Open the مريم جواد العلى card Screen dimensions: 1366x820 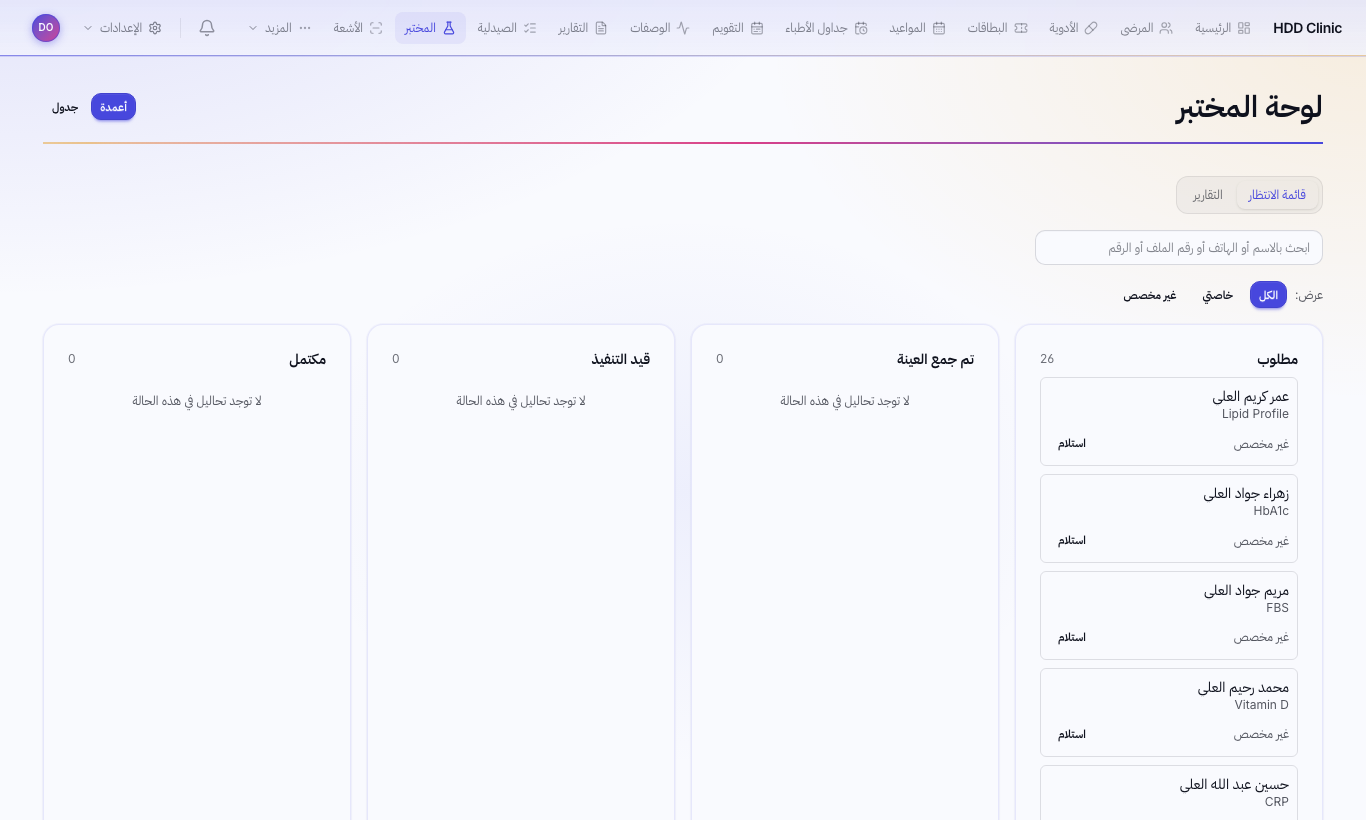pyautogui.click(x=1169, y=615)
